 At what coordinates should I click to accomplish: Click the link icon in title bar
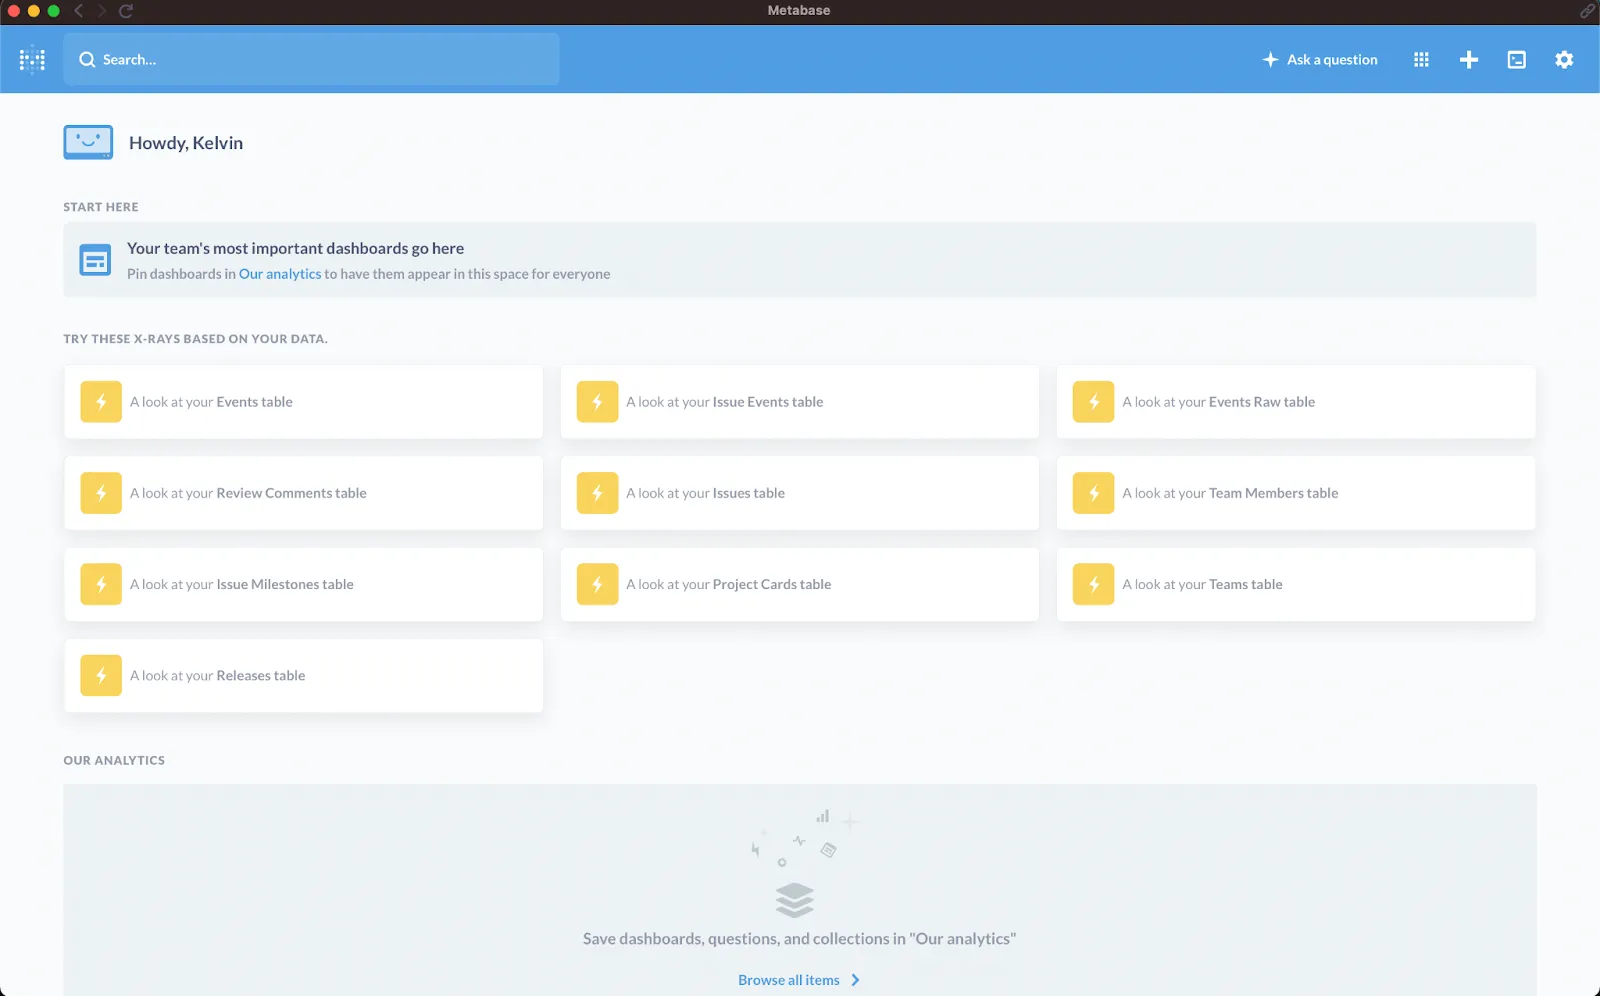(1587, 11)
